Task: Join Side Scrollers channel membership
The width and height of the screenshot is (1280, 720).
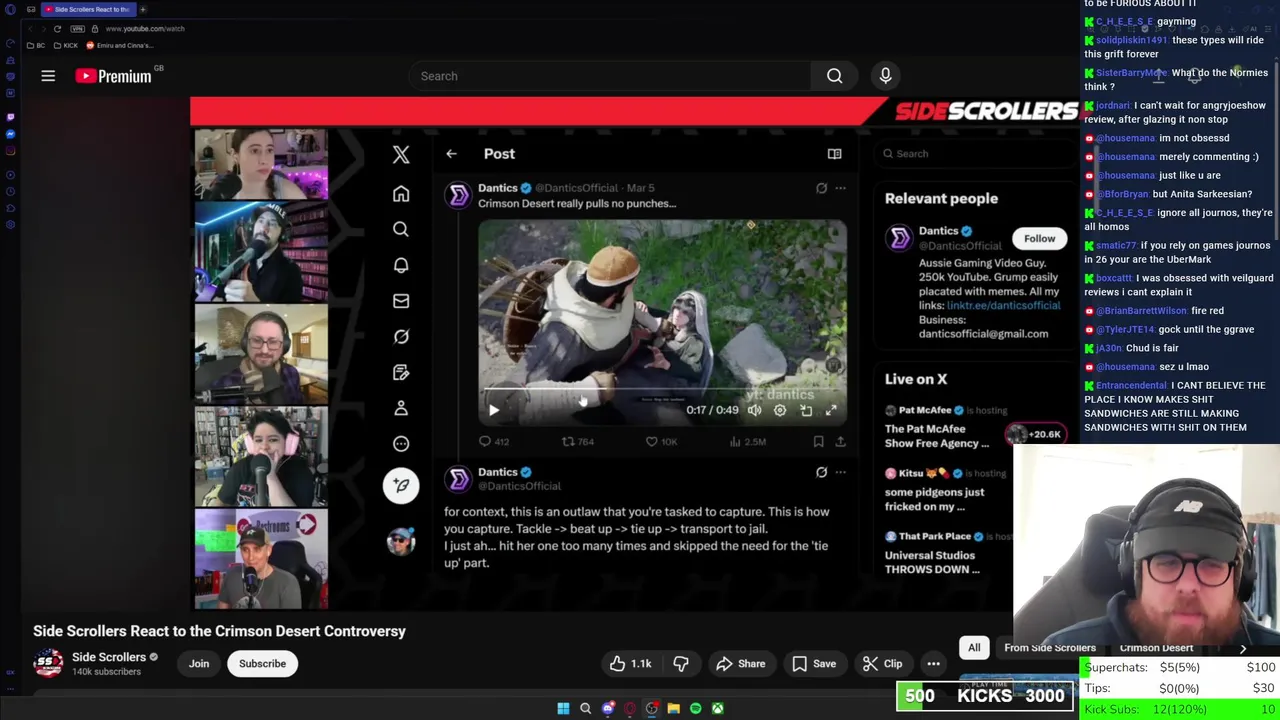Action: tap(199, 664)
